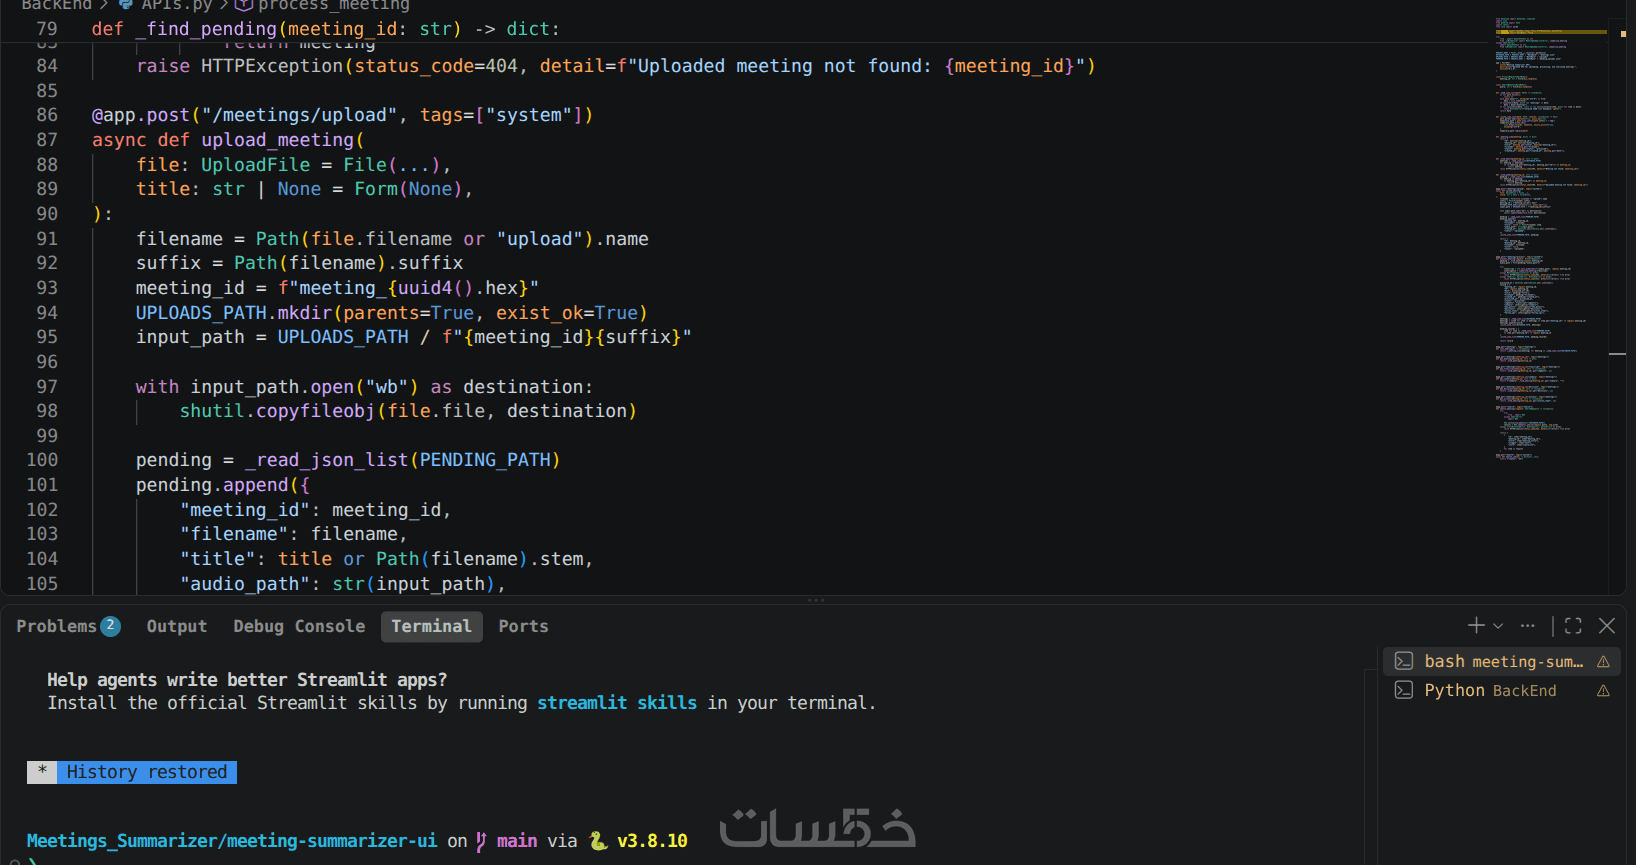Viewport: 1636px width, 865px height.
Task: Create a new terminal with plus icon
Action: coord(1476,625)
